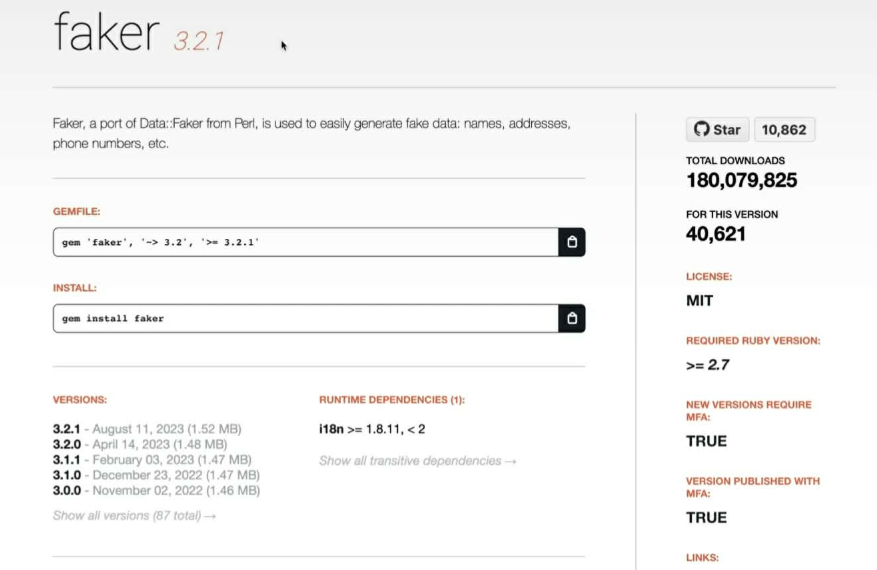Open version 3.0.0 from list

67,491
